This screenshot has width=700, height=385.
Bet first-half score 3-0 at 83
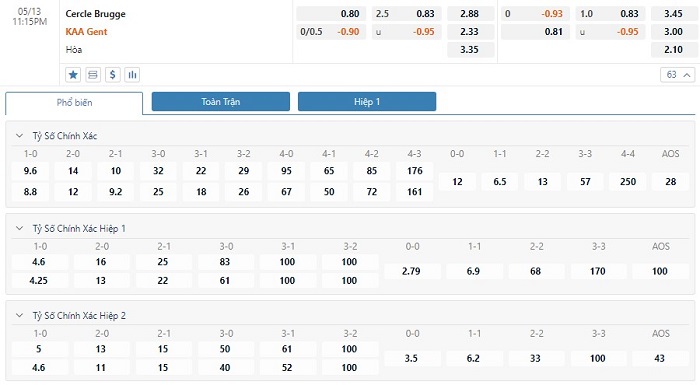click(225, 262)
